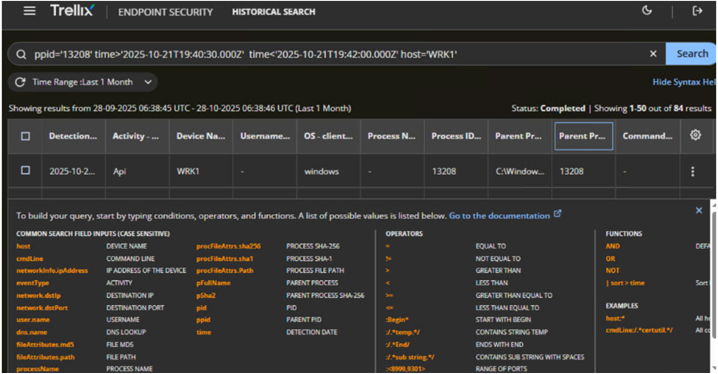The height and width of the screenshot is (374, 718).
Task: Click the Endpoint Security heading
Action: (165, 12)
